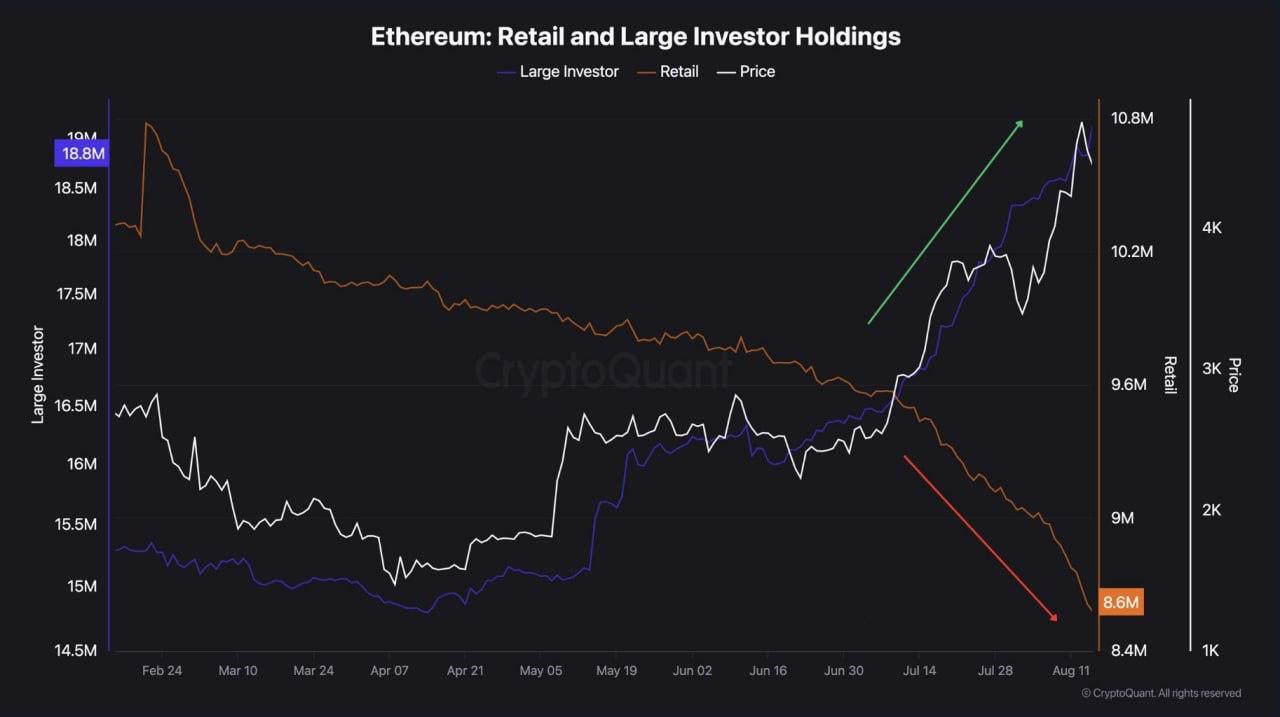Click the 10.8M retail axis tick
The width and height of the screenshot is (1280, 717).
[x=1132, y=118]
